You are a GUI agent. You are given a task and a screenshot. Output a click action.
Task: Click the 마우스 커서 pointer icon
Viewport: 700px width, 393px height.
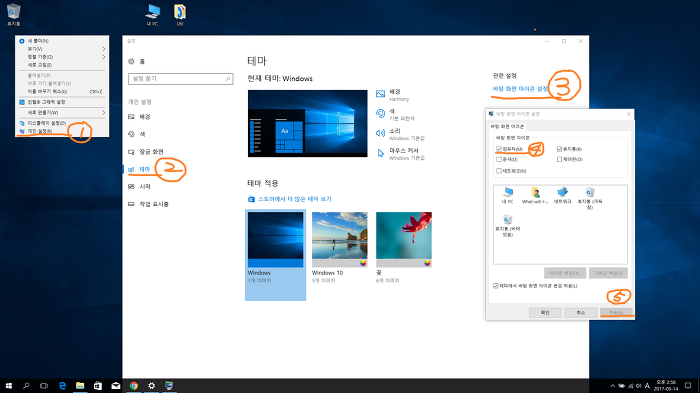(x=380, y=153)
